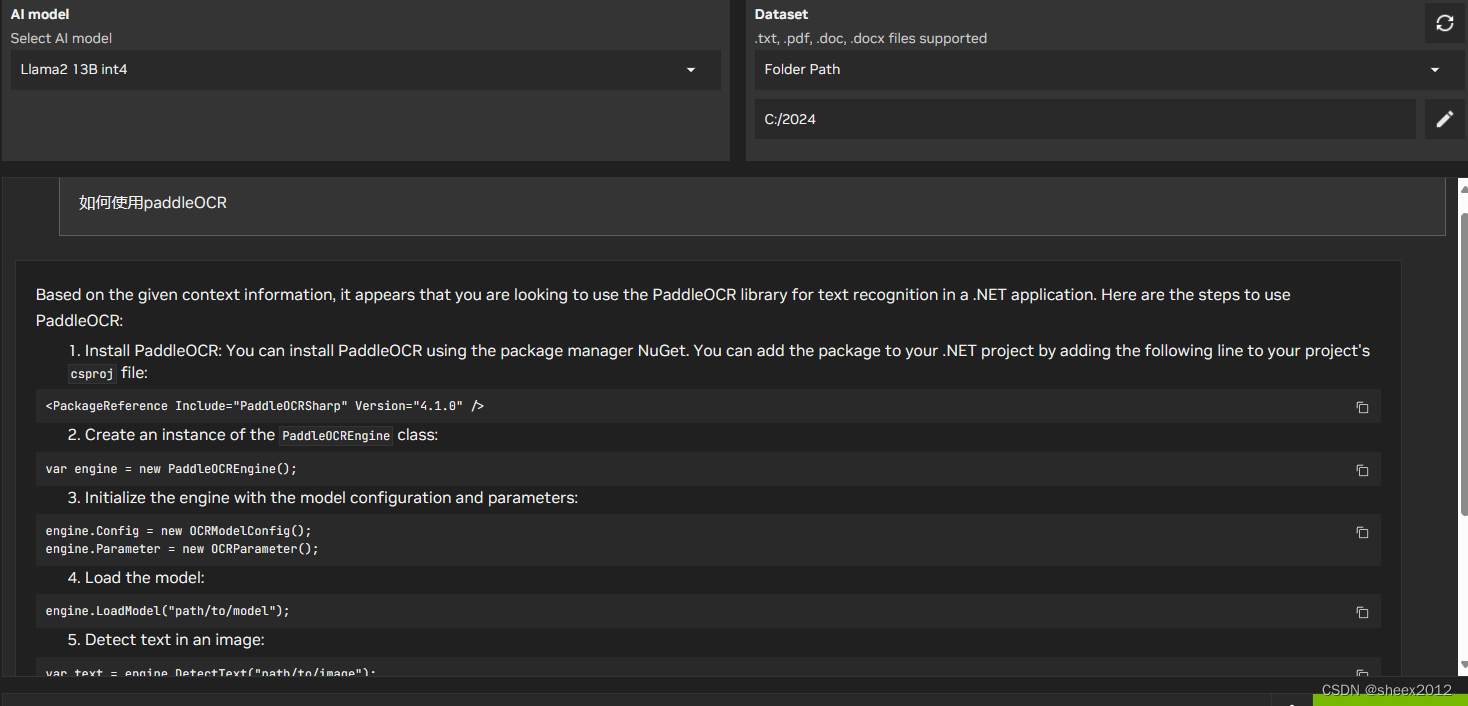Click the 'Select AI model' label
The image size is (1468, 706).
pyautogui.click(x=61, y=39)
